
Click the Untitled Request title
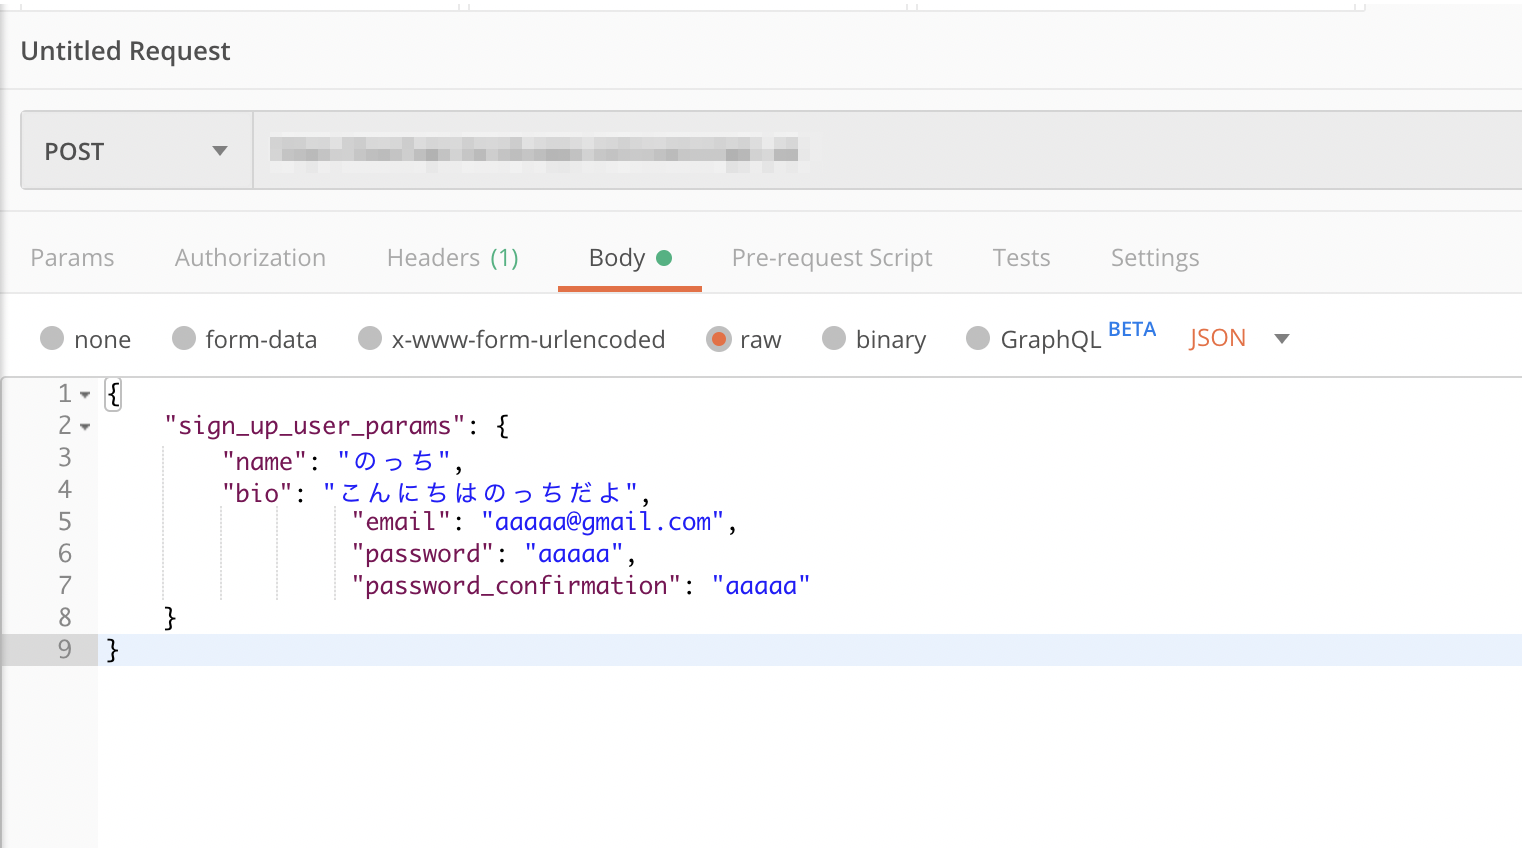tap(125, 51)
